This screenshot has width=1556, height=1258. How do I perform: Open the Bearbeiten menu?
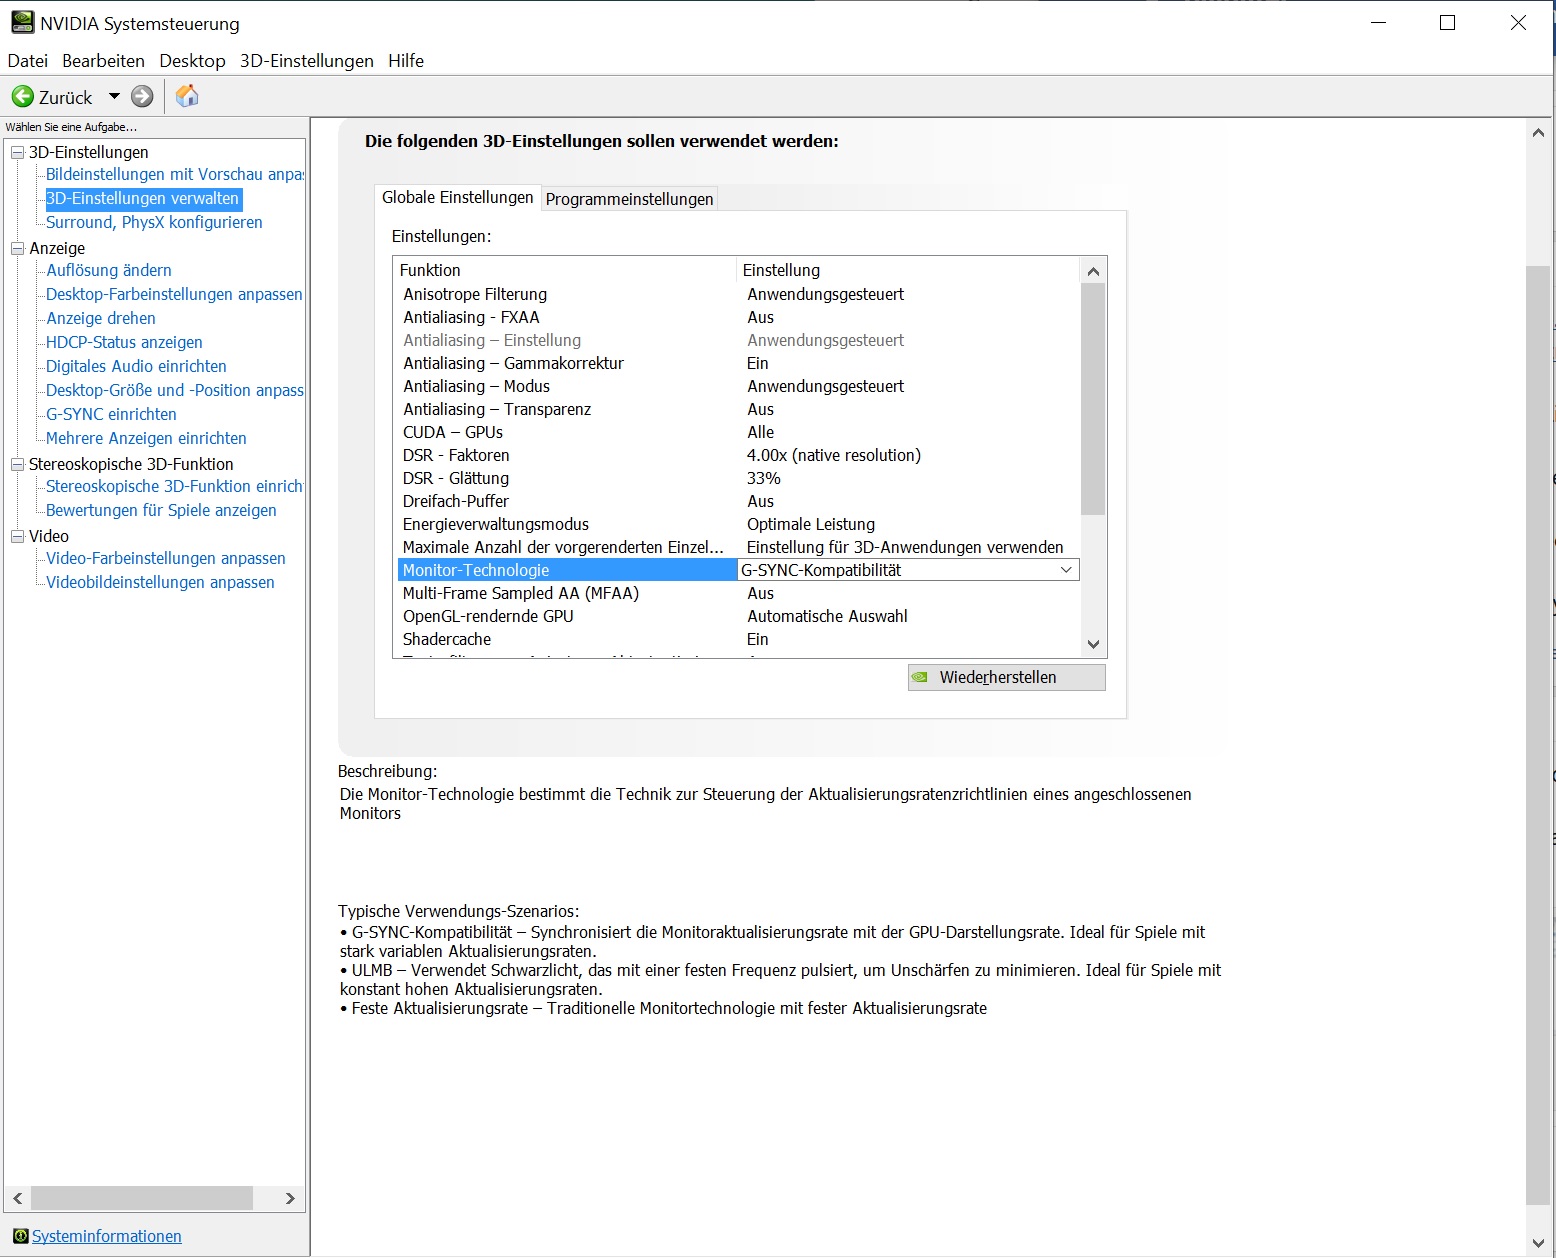click(x=103, y=61)
